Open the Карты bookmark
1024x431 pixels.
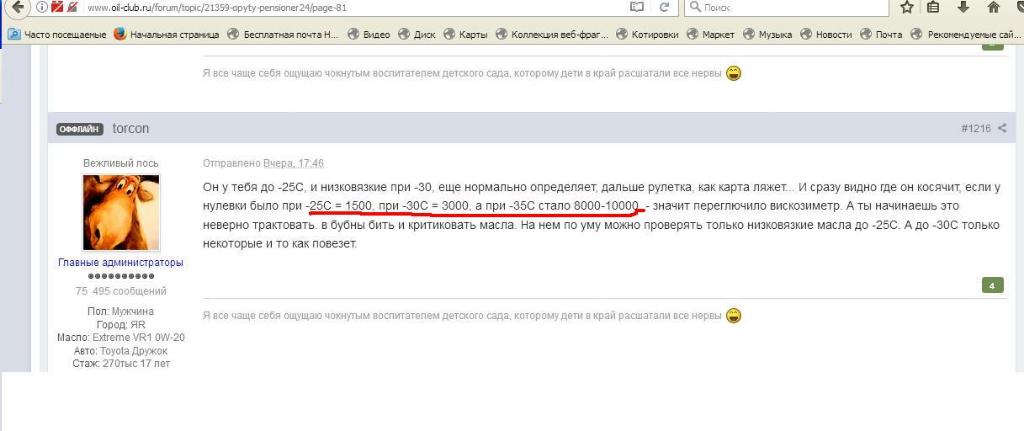pyautogui.click(x=466, y=35)
